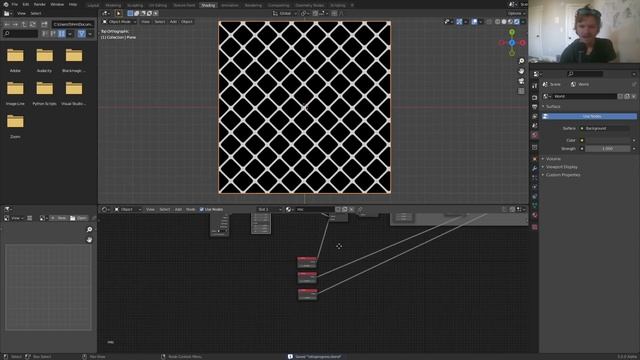
Task: Open the Global transform orientation dropdown
Action: 284,13
